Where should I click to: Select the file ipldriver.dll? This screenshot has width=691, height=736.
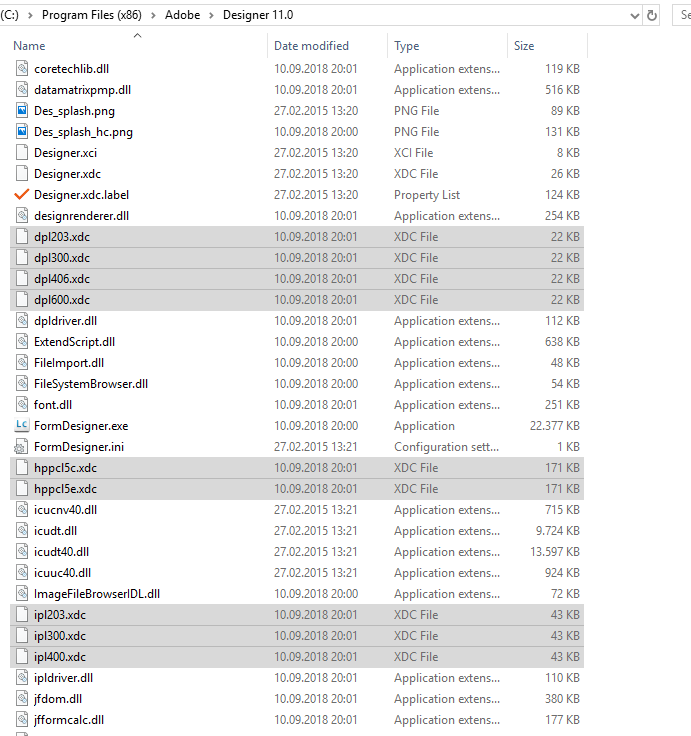(297, 678)
